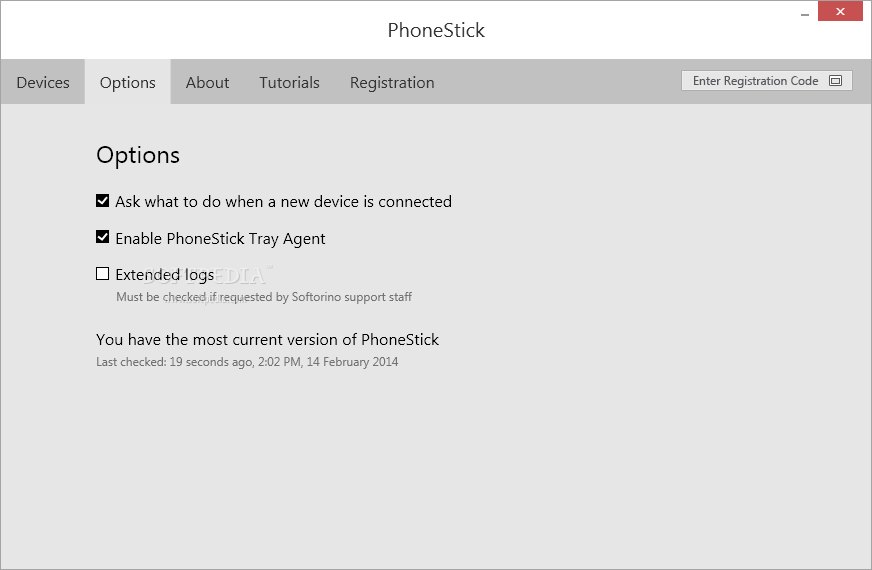Click the icon inside Enter Registration Code button
This screenshot has height=570, width=872.
[835, 81]
